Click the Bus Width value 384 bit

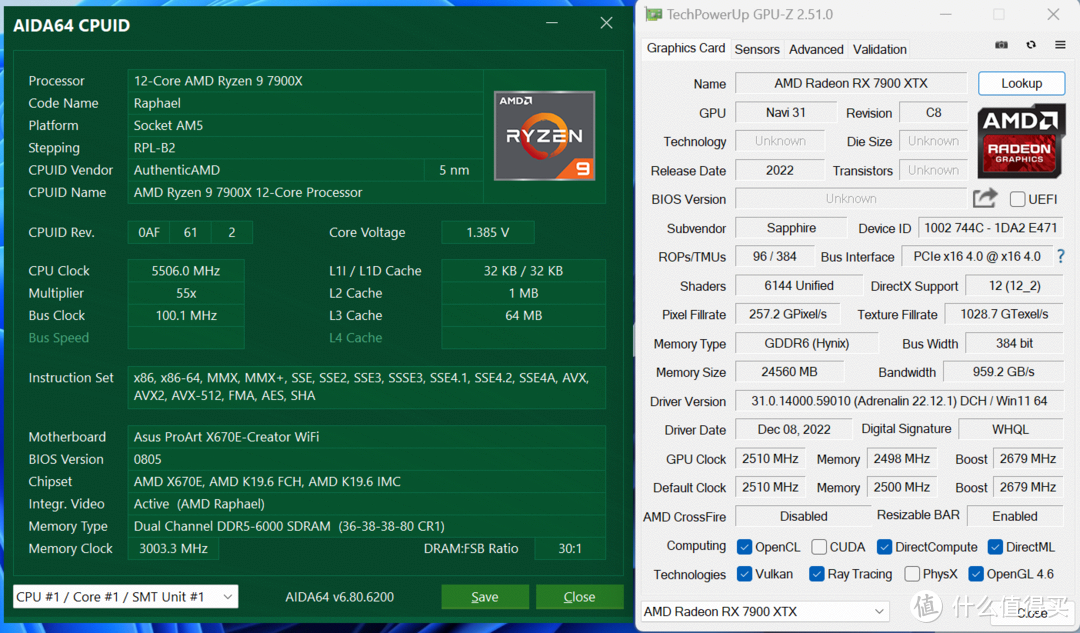coord(1015,343)
